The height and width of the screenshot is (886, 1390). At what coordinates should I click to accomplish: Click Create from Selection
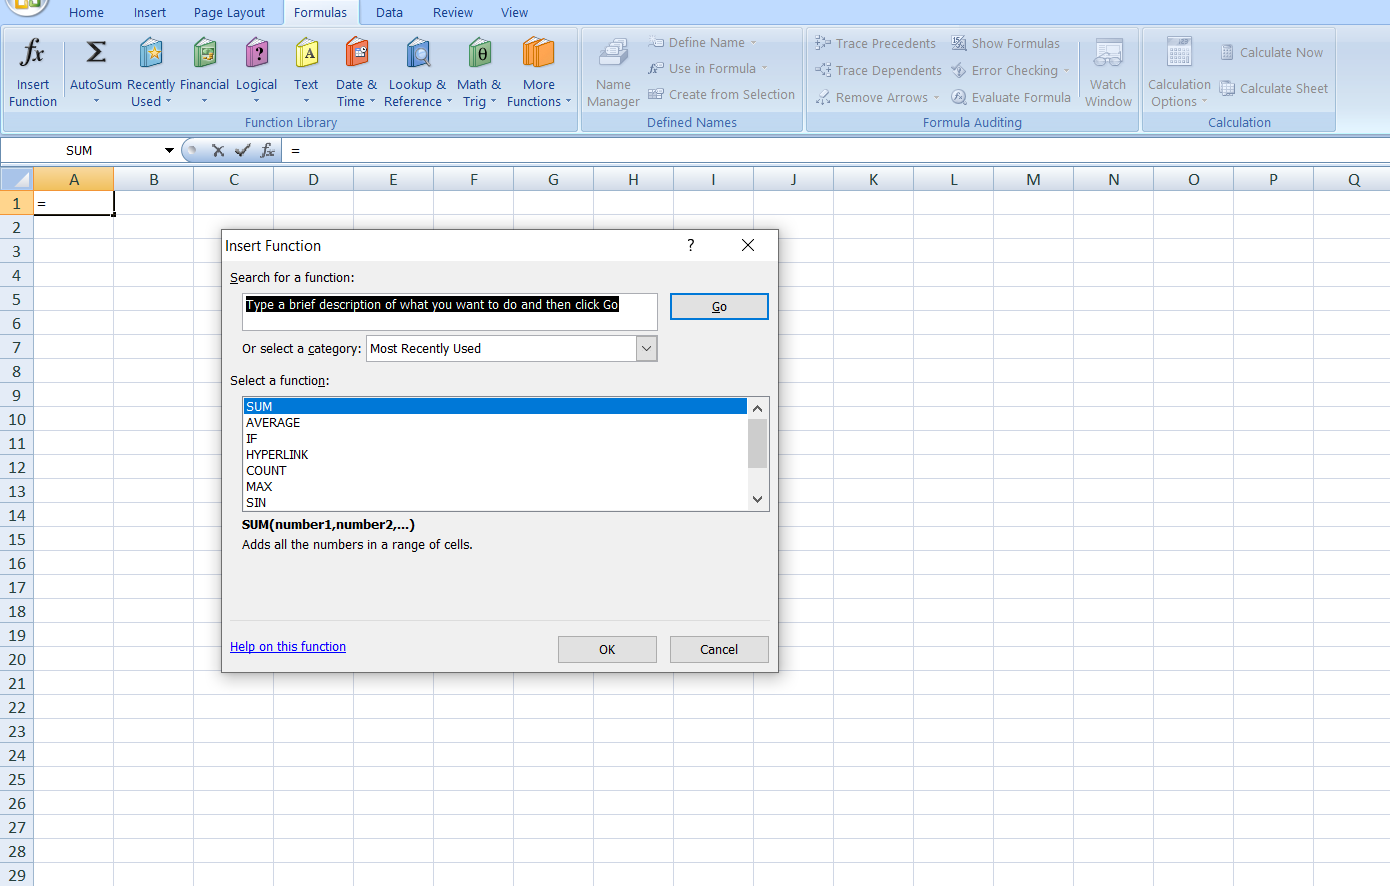click(x=721, y=94)
